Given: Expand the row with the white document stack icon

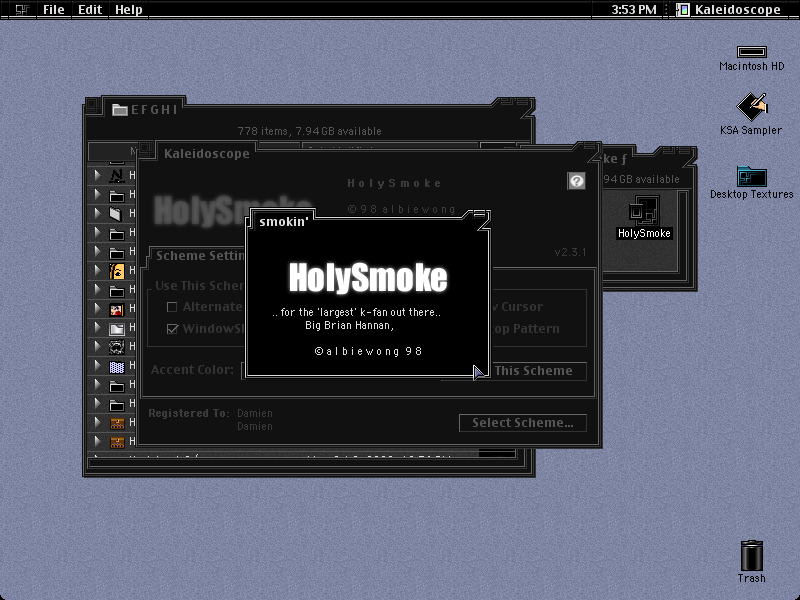Looking at the screenshot, I should pos(97,214).
